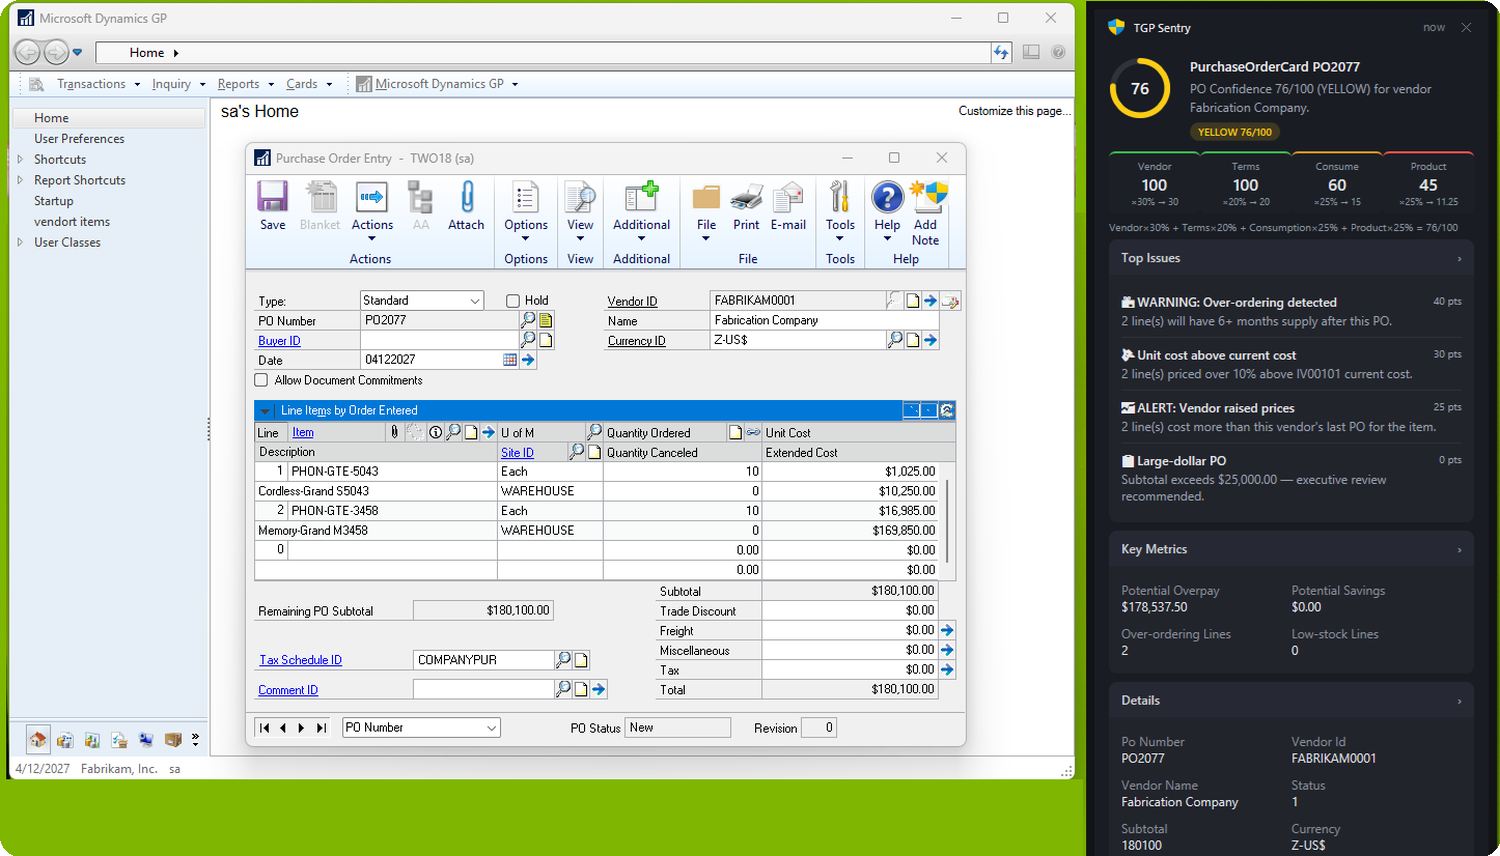Viewport: 1500px width, 856px height.
Task: Click the Add Note icon
Action: pyautogui.click(x=927, y=197)
